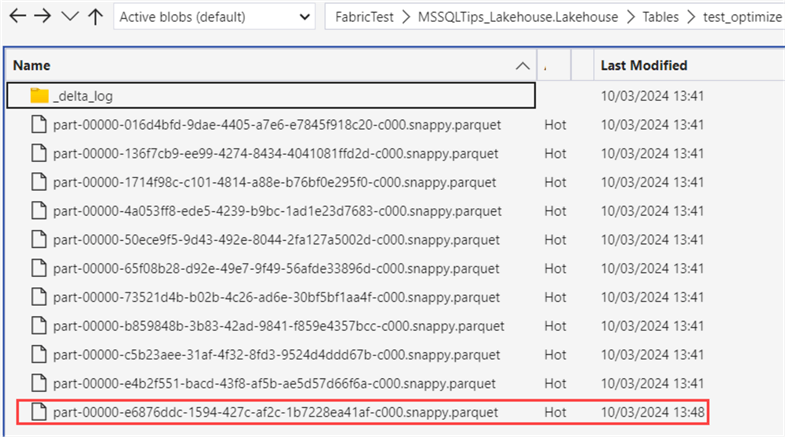Click file icon of part-00000-73521d4b
This screenshot has height=437, width=785.
[x=39, y=297]
